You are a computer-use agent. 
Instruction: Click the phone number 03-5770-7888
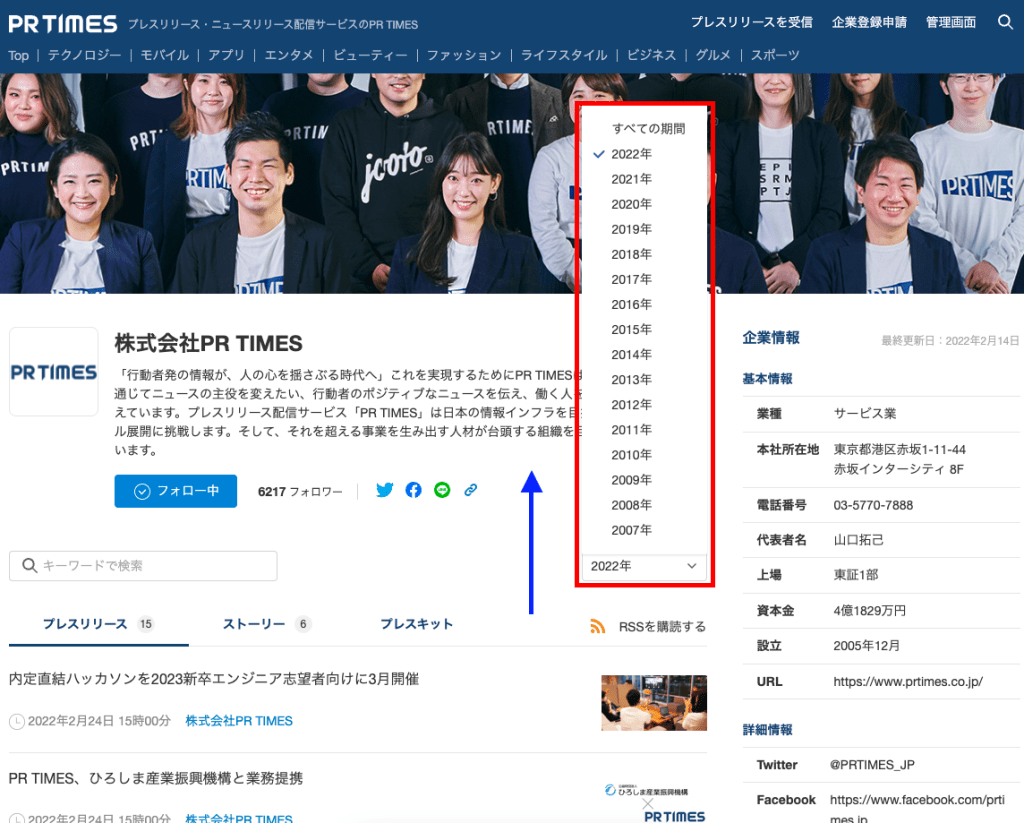[873, 506]
